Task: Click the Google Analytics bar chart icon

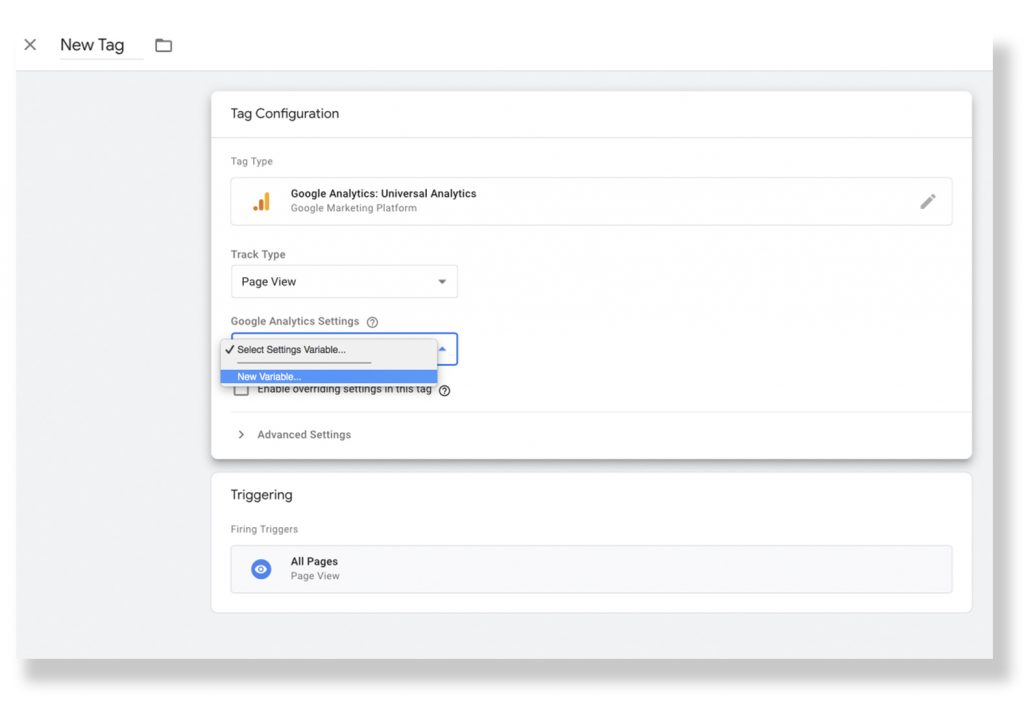Action: (261, 201)
